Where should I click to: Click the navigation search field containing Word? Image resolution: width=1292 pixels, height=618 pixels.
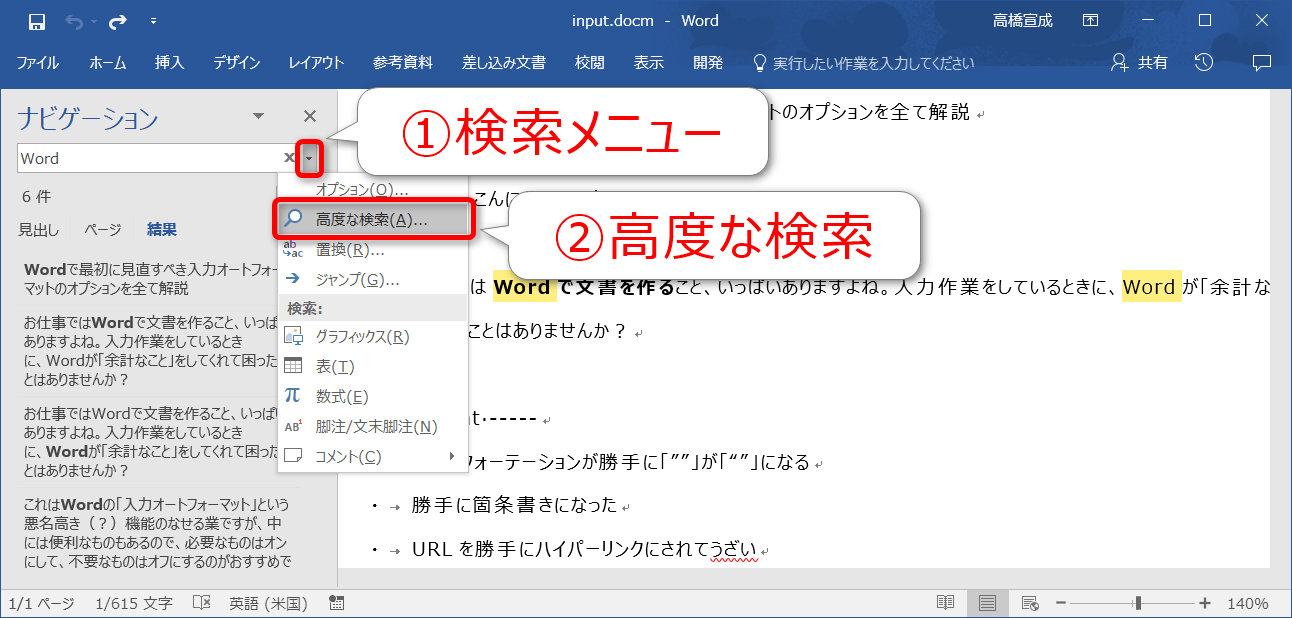[x=150, y=158]
